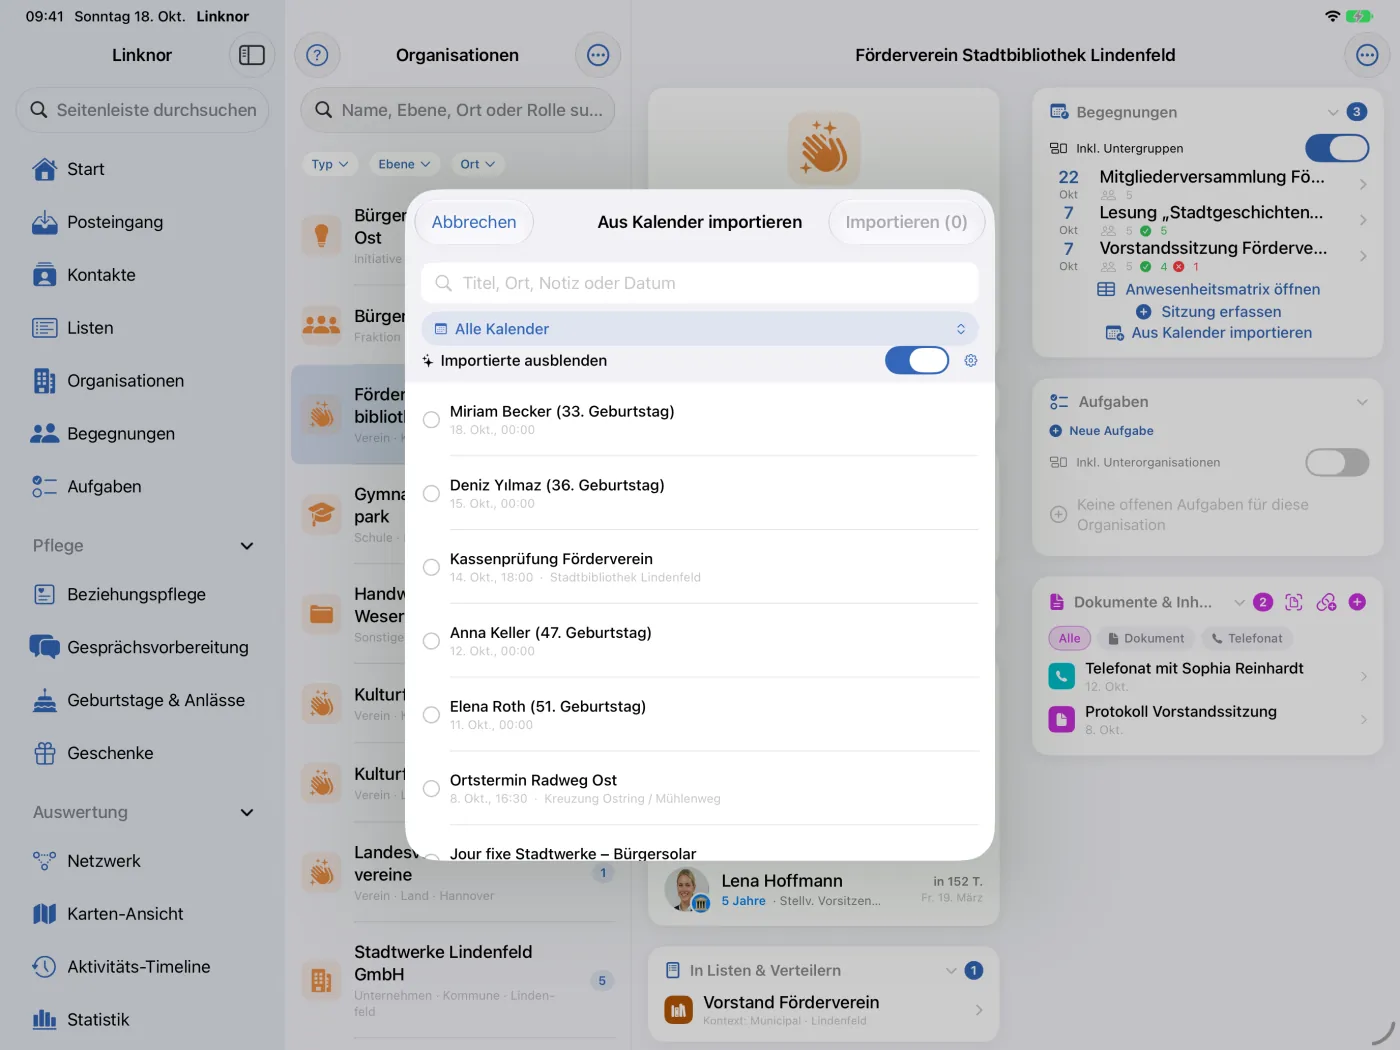Open Aufgaben in sidebar
The width and height of the screenshot is (1400, 1050).
(x=142, y=487)
